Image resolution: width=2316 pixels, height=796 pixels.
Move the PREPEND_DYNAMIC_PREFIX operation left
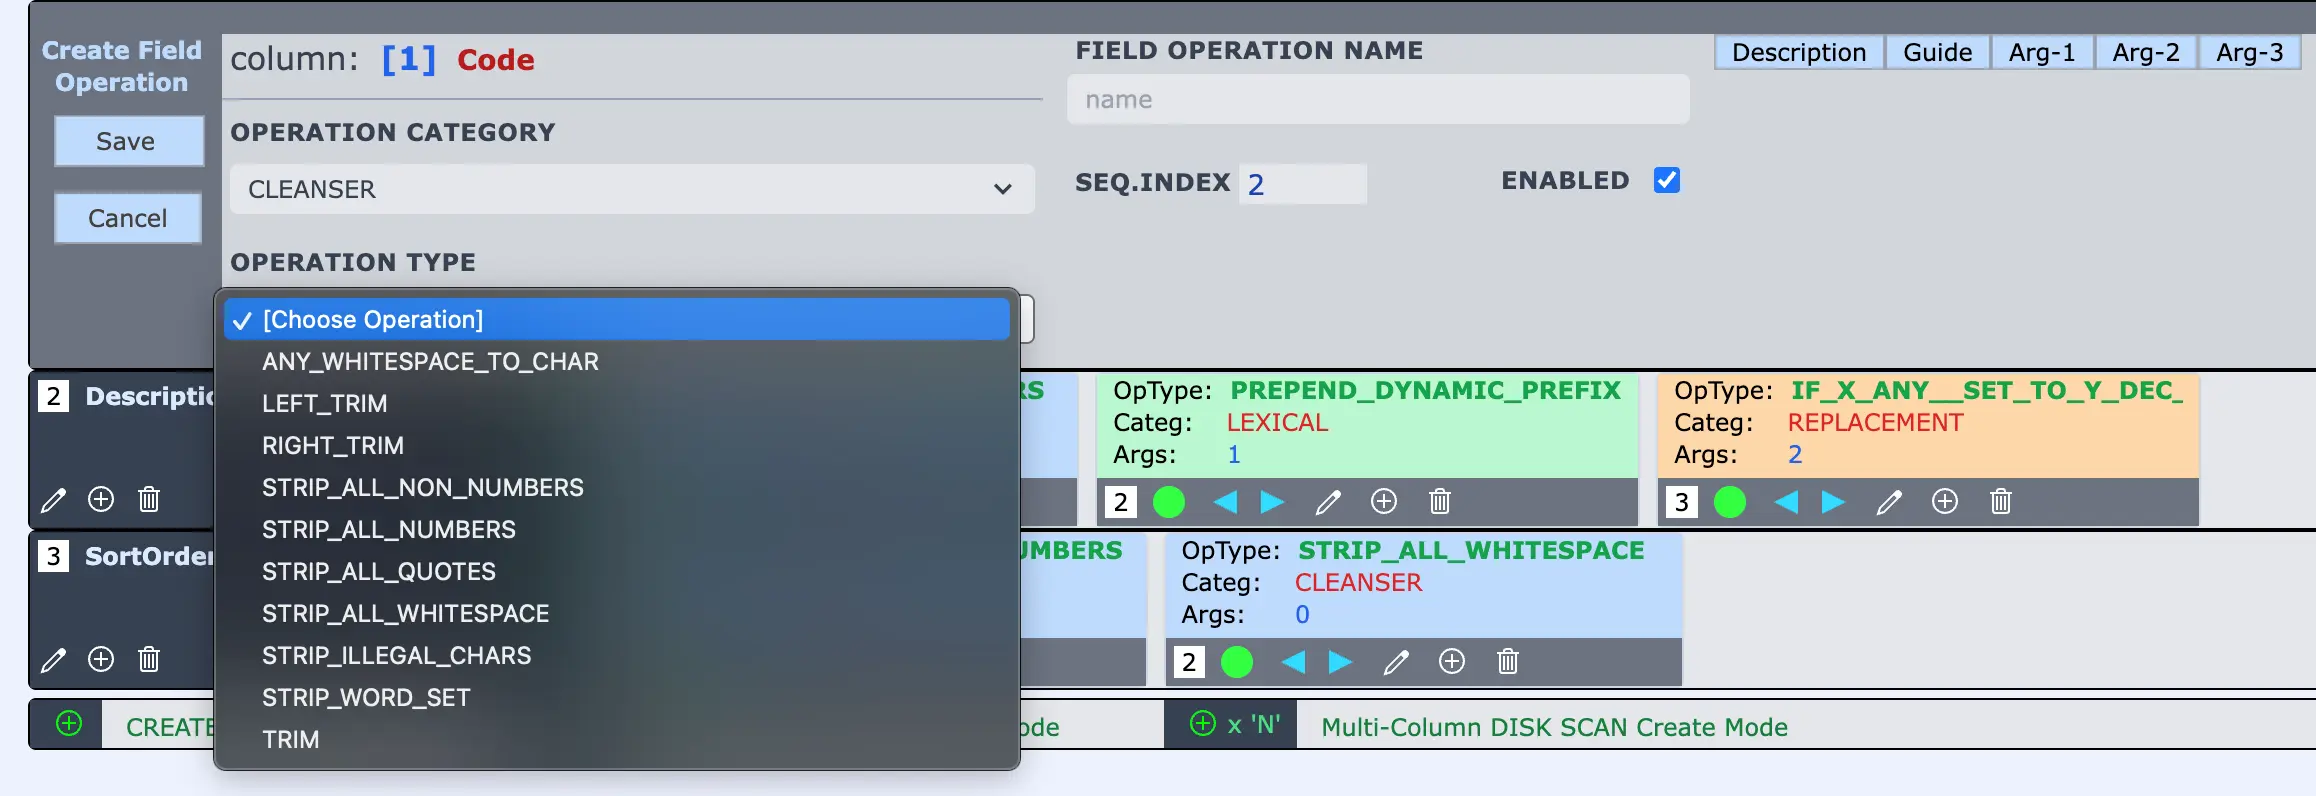point(1225,501)
